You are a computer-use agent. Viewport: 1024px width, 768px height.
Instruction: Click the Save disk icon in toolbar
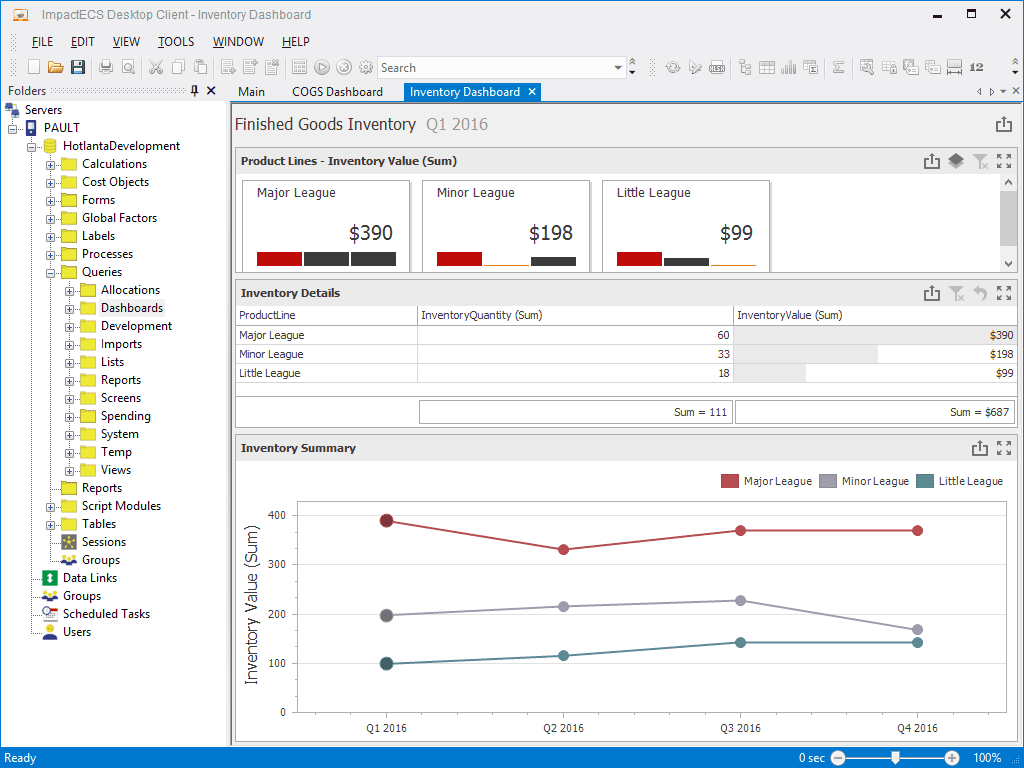(x=78, y=67)
